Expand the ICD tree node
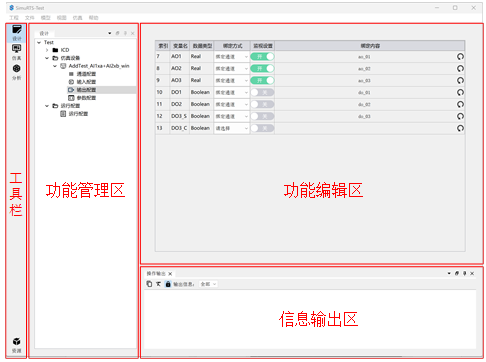Viewport: 486px width, 362px height. click(47, 50)
